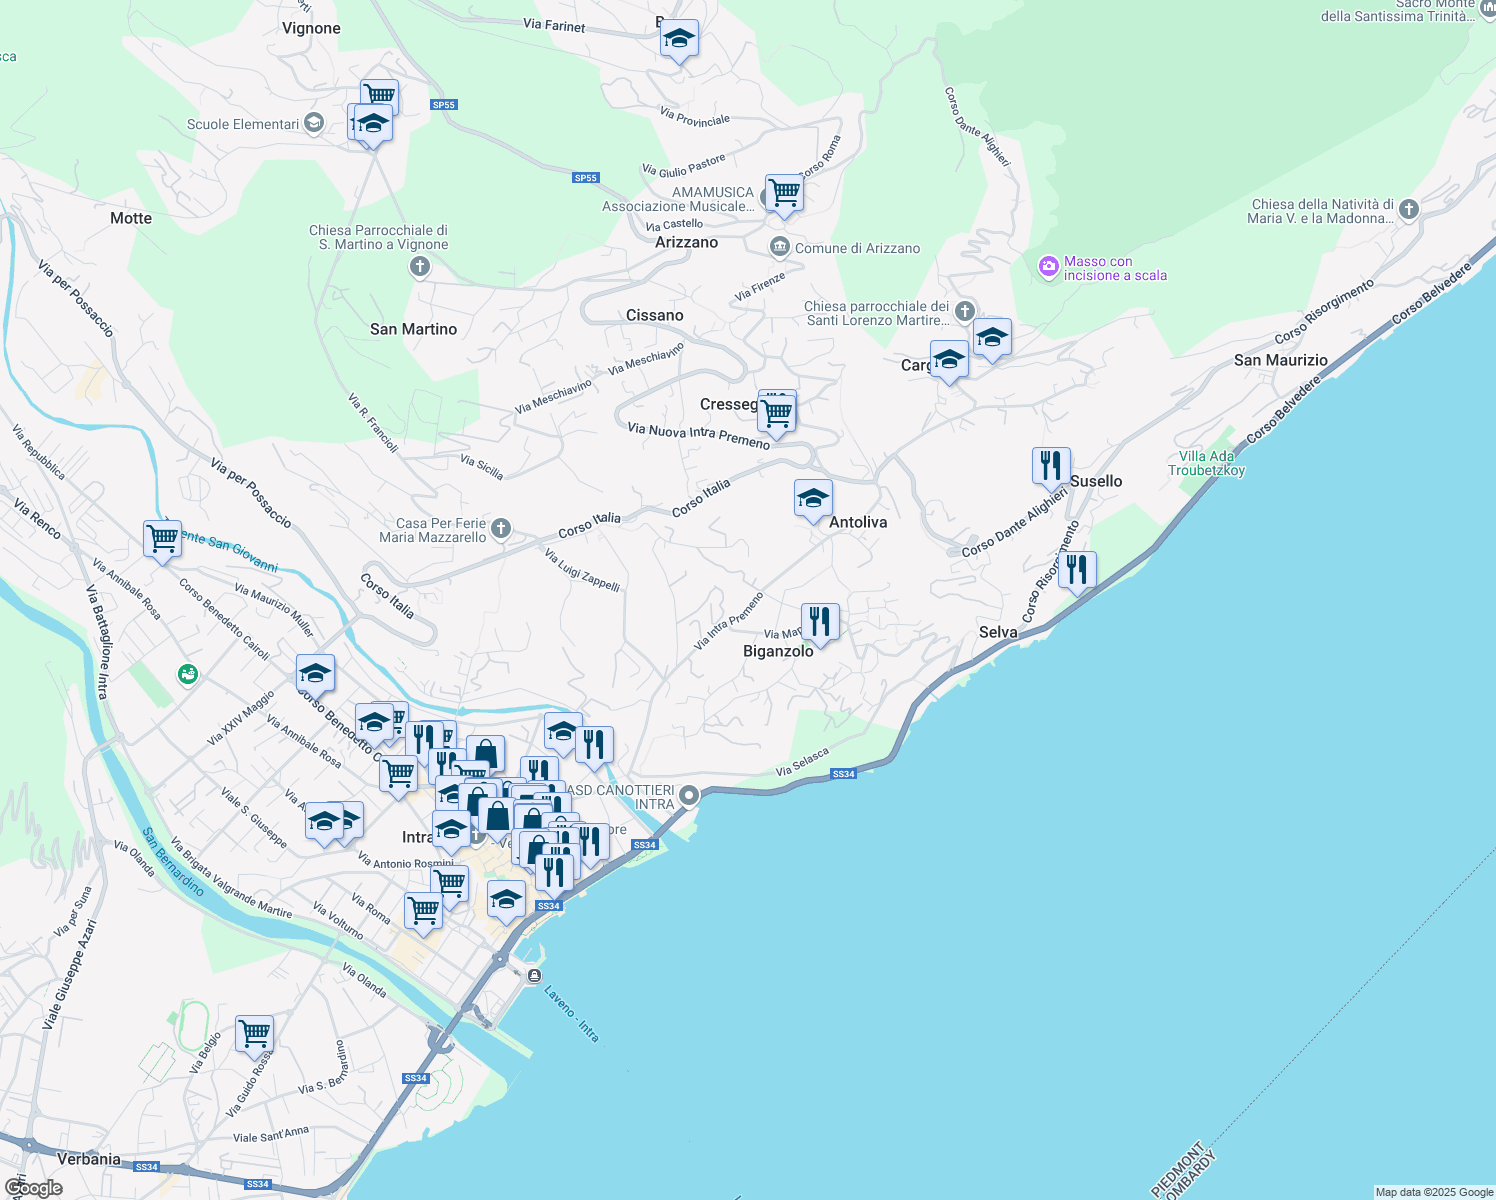Select the ferry terminal icon at Laveno - Intra

tap(535, 975)
